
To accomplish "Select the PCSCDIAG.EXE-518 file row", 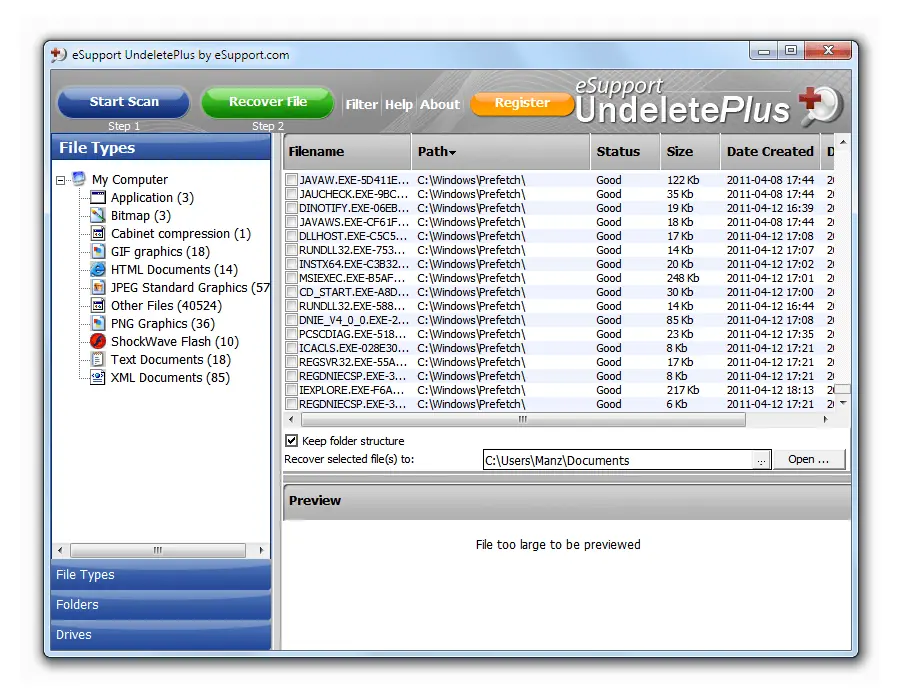I will tap(560, 334).
